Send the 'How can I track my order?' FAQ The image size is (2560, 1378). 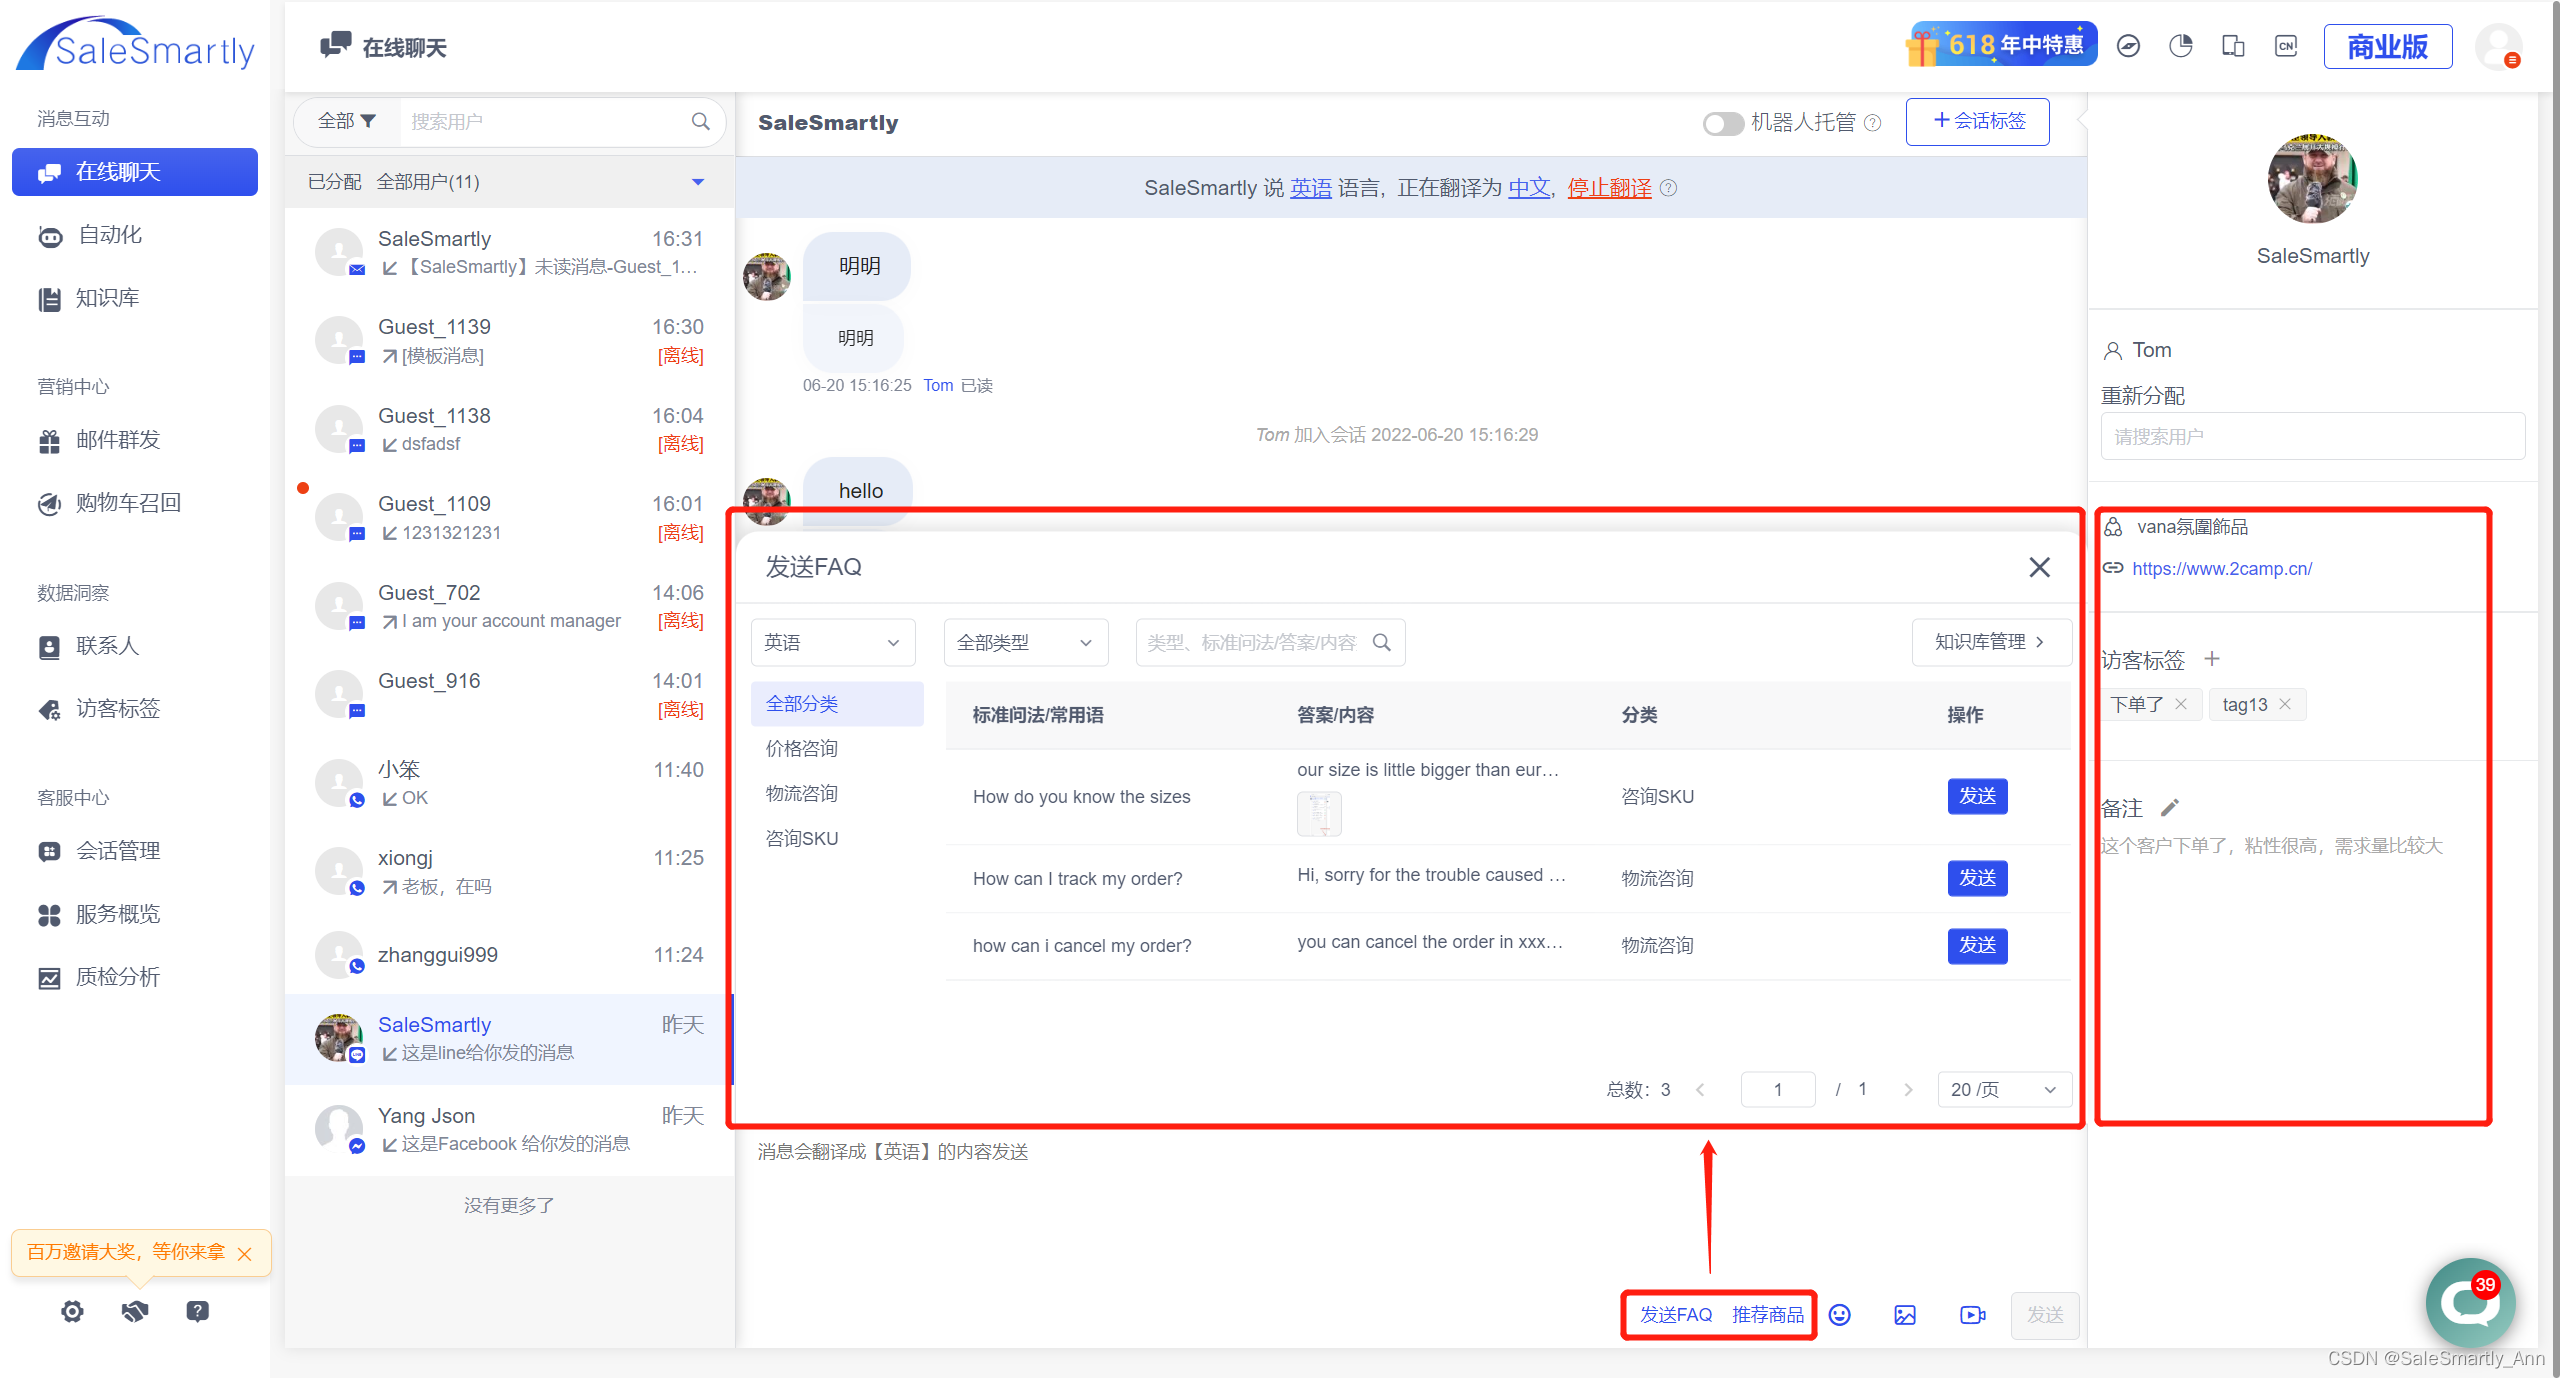pyautogui.click(x=1977, y=878)
